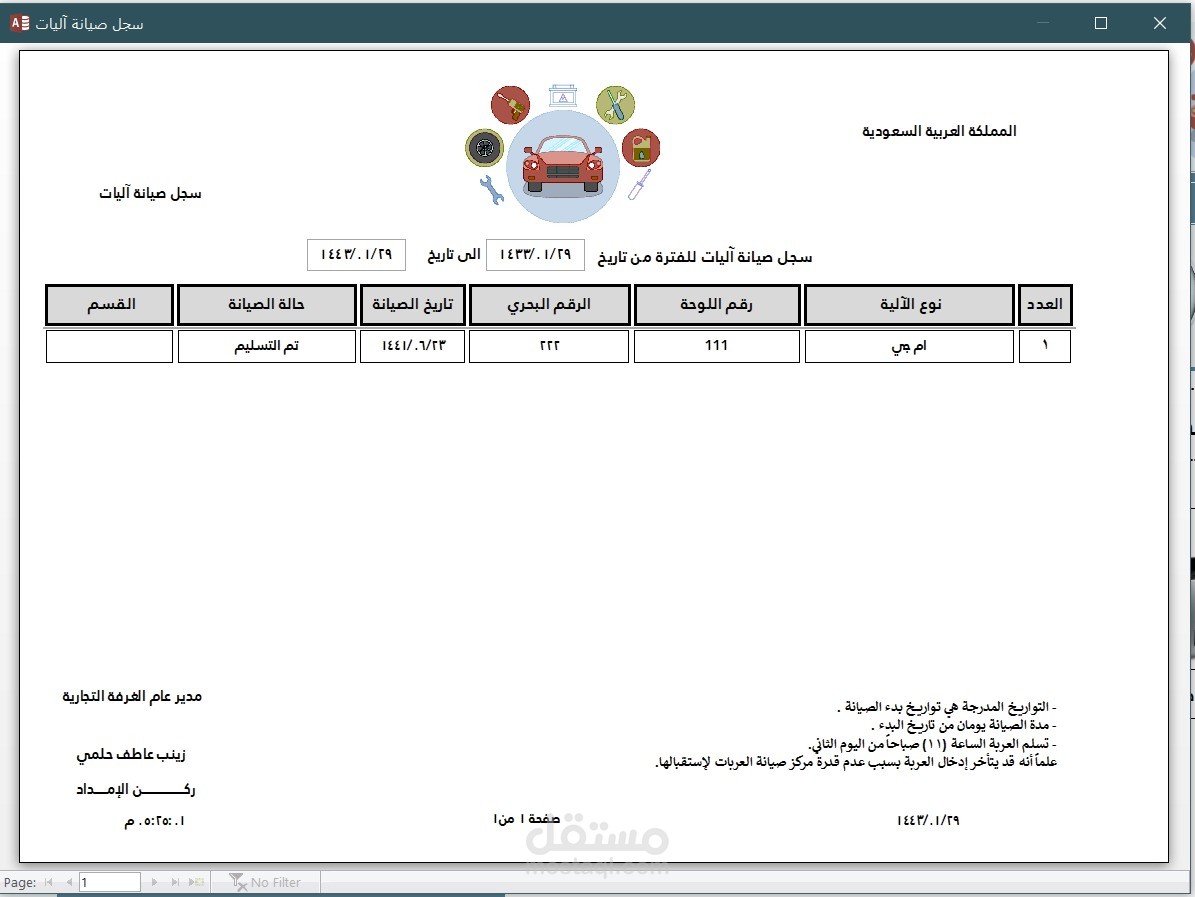Click the note starting with علماً أنه
The width and height of the screenshot is (1195, 897).
(856, 761)
